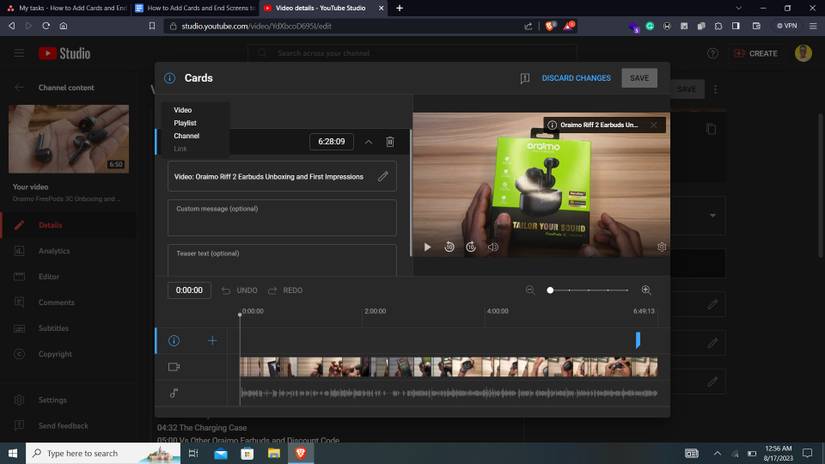Reload the page
825x464 pixels.
(46, 26)
